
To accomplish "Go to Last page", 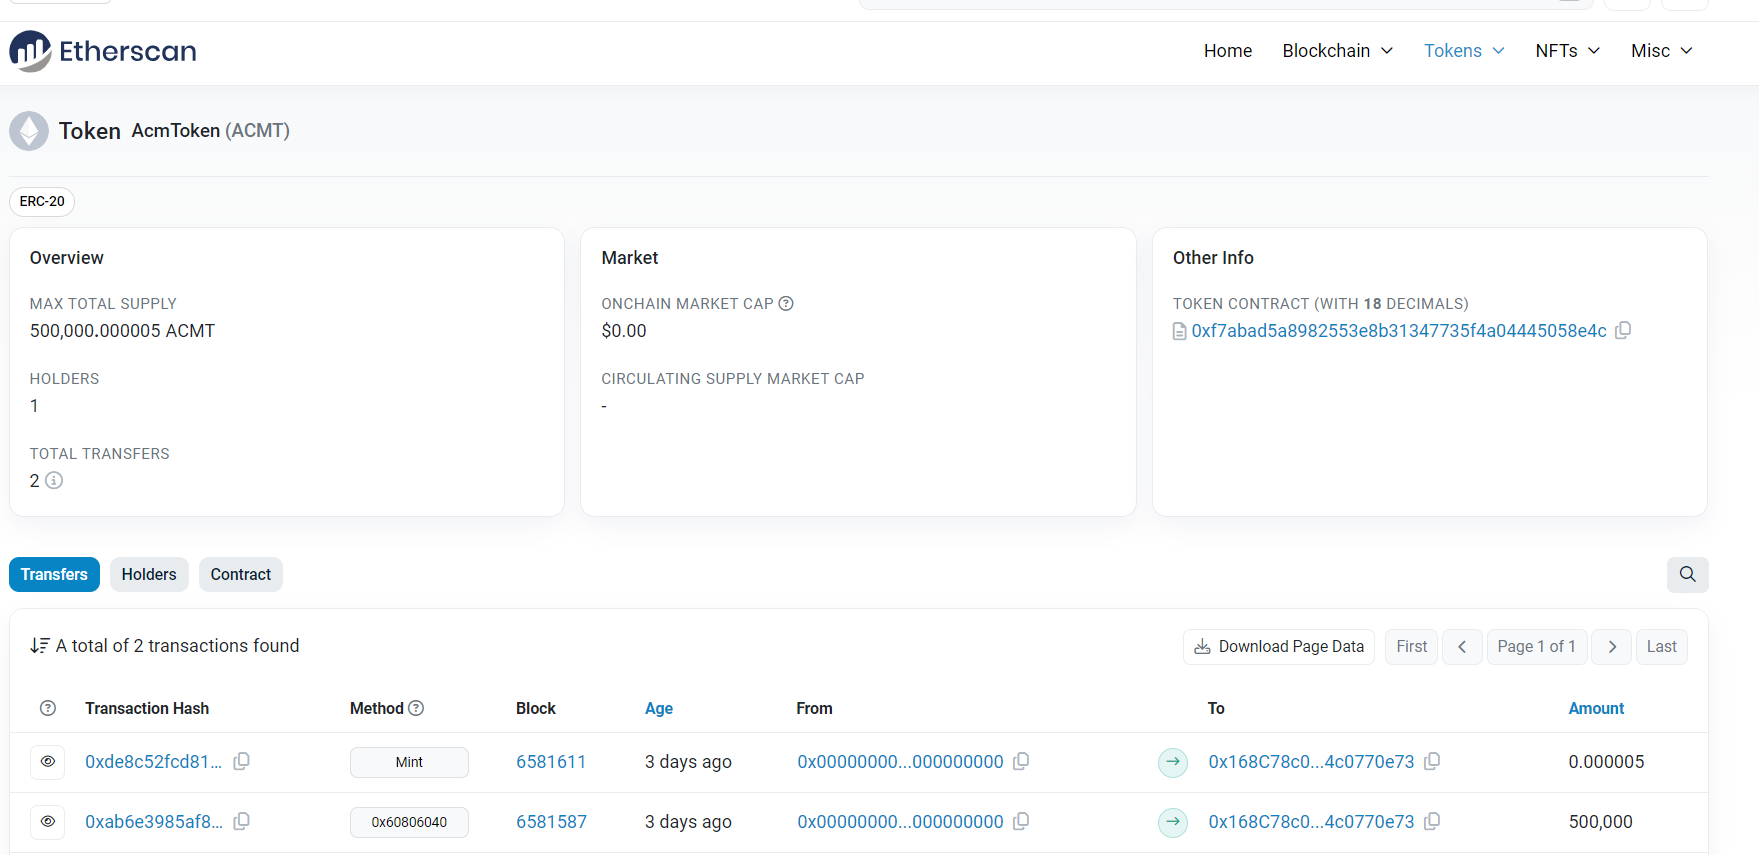I will pos(1662,647).
